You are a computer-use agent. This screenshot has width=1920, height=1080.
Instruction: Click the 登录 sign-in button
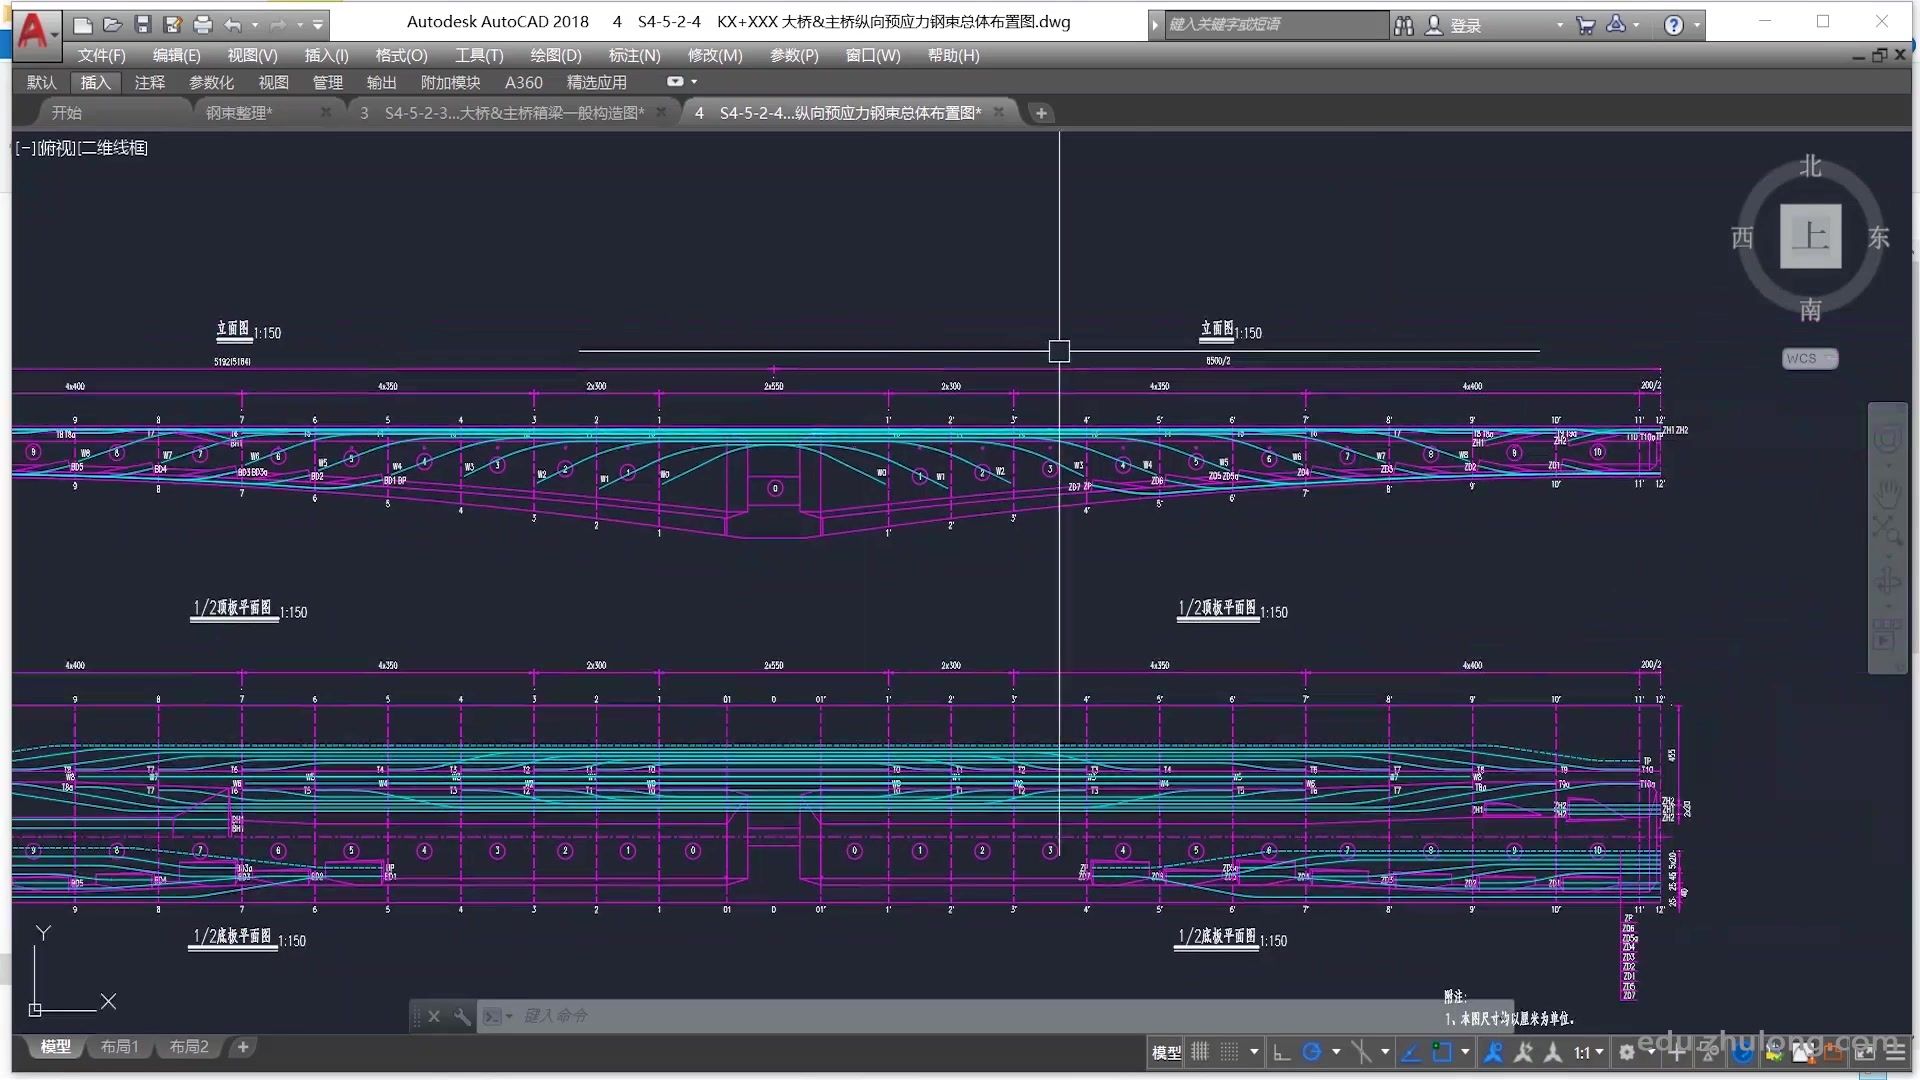pos(1464,25)
